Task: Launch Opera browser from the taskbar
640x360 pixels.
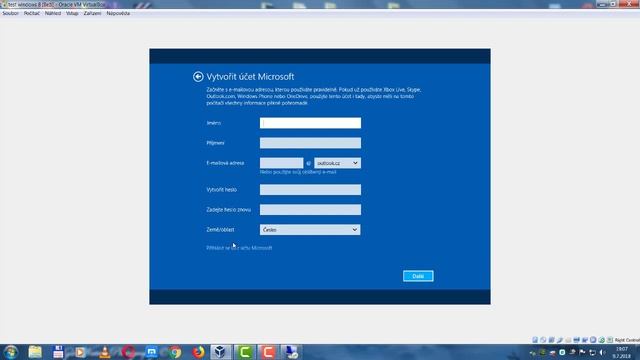Action: 129,352
